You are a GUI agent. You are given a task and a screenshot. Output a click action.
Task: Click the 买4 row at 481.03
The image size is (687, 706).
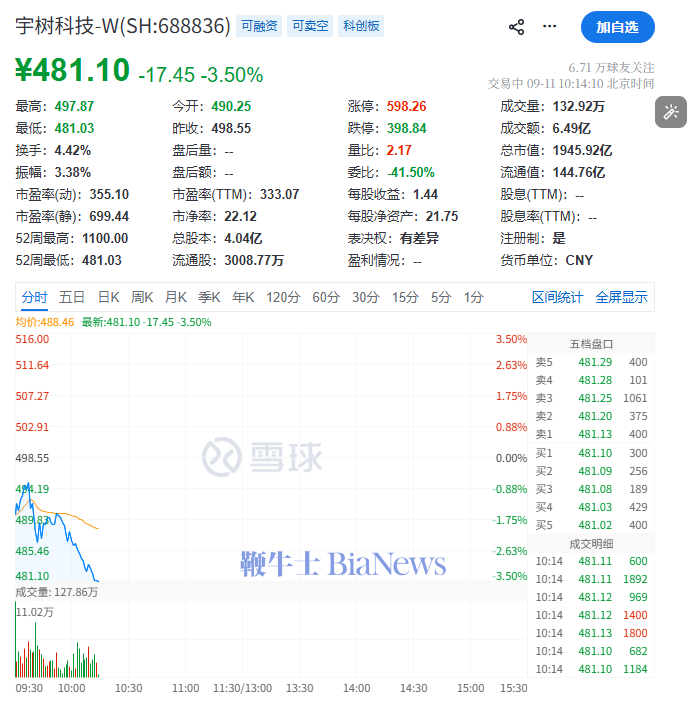pos(591,507)
